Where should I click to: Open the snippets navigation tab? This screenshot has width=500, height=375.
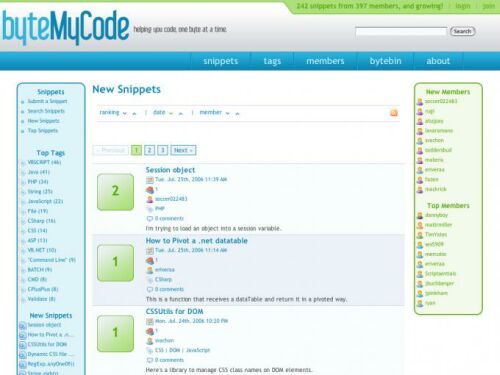[221, 61]
